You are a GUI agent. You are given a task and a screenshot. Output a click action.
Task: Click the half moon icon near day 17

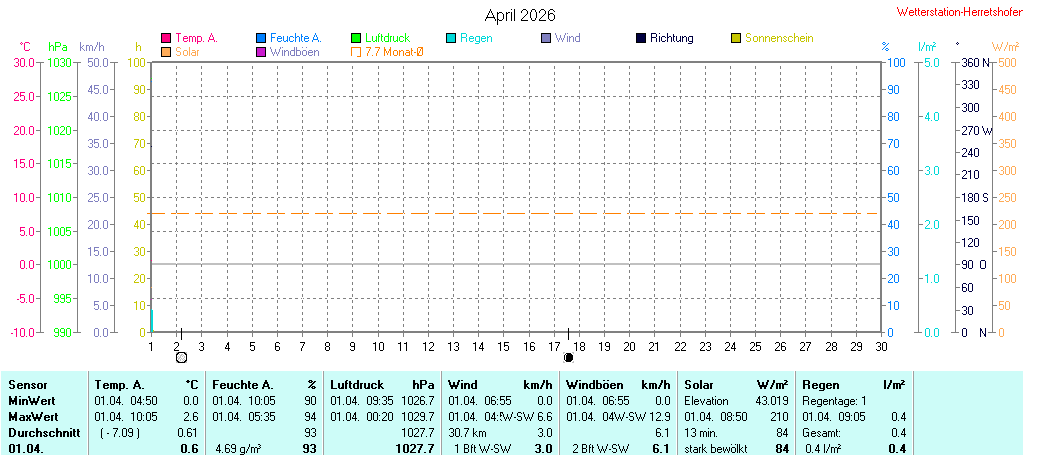click(x=568, y=357)
